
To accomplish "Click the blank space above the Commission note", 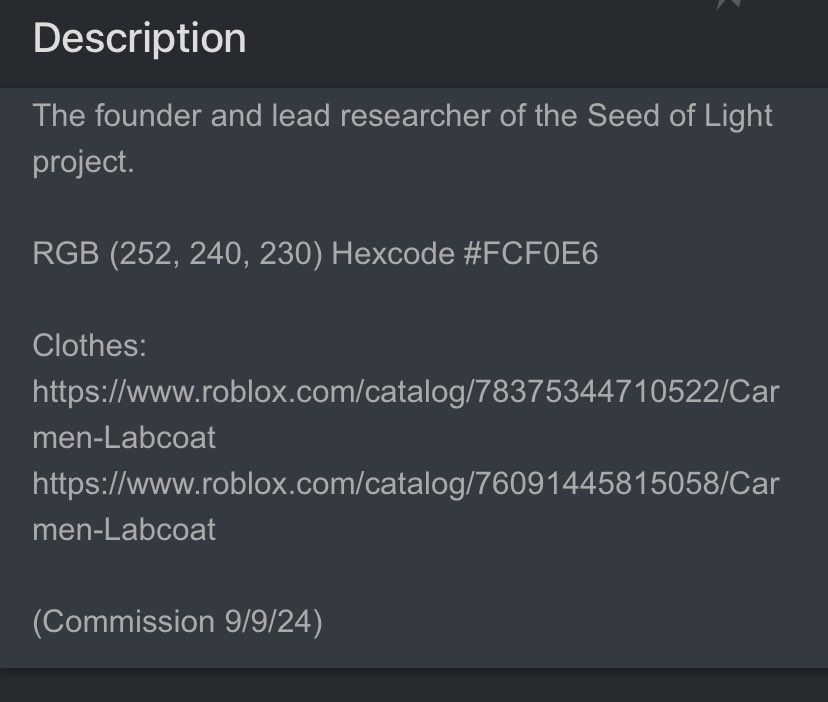I will pyautogui.click(x=414, y=576).
